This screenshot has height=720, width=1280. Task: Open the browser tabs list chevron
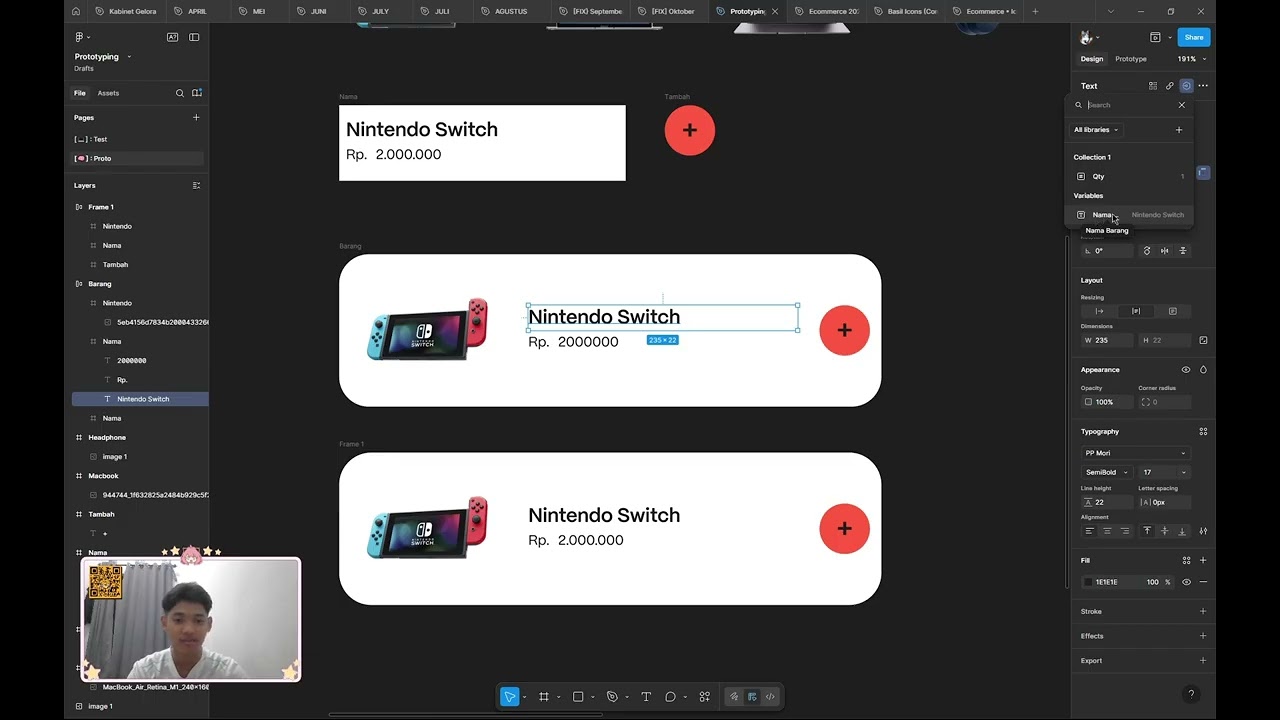tap(1110, 11)
